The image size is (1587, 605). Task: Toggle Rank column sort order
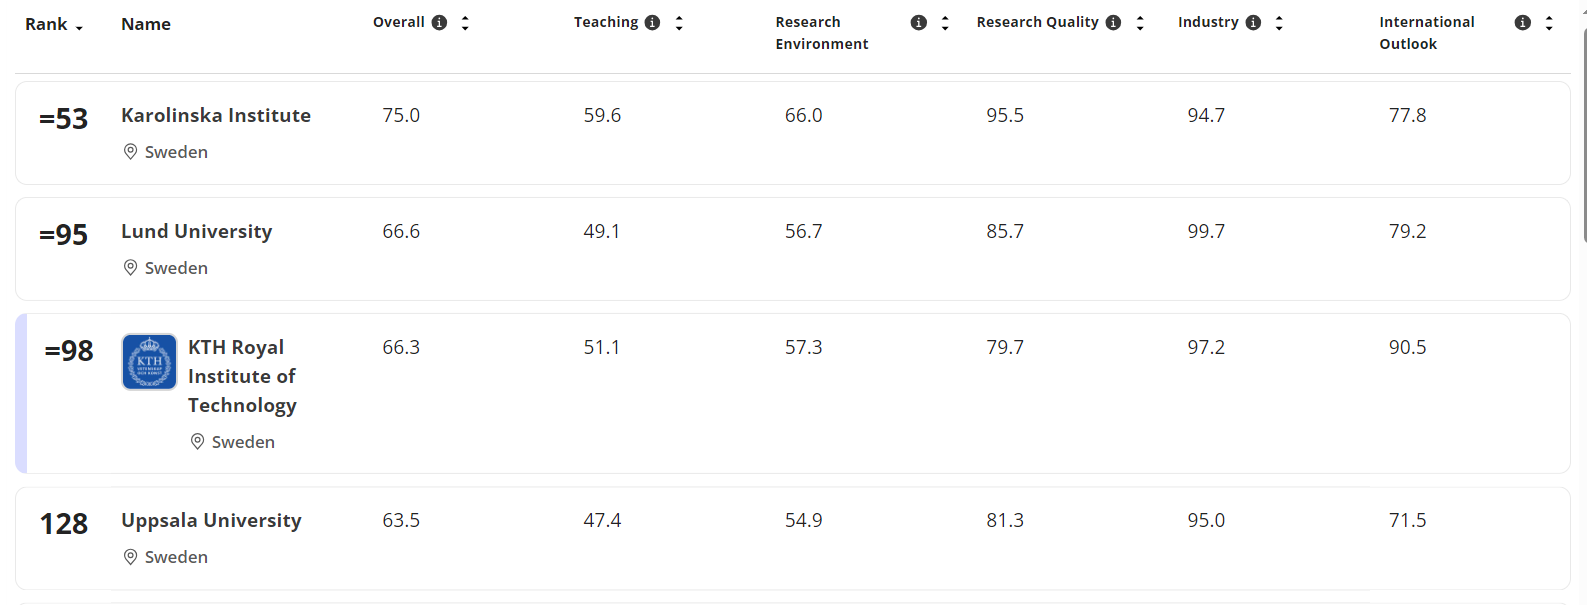(x=54, y=25)
